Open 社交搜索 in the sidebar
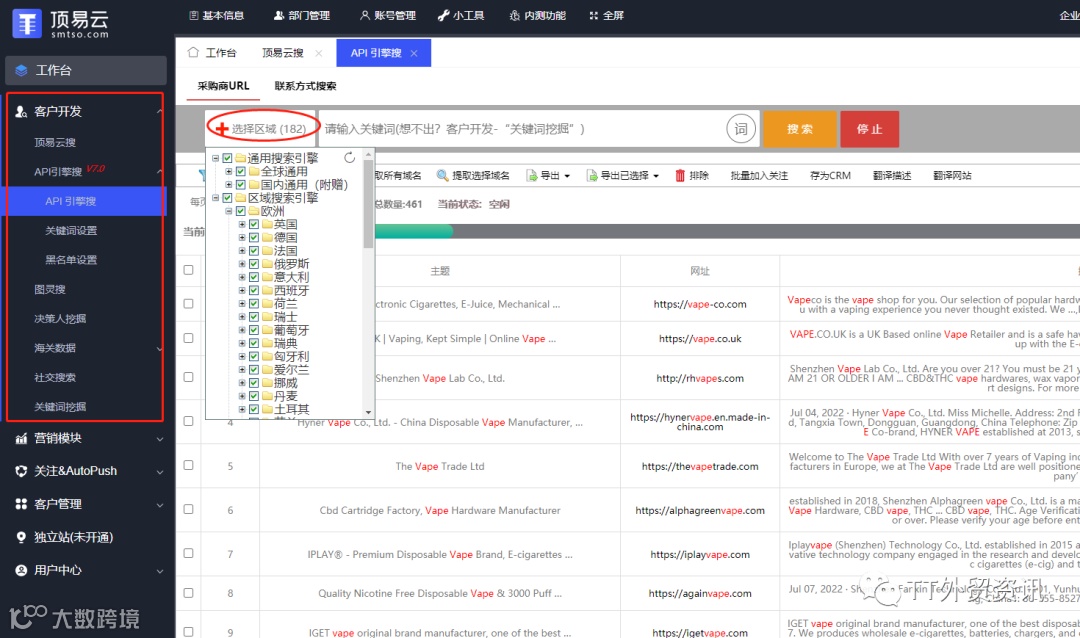The image size is (1080, 638). point(55,378)
